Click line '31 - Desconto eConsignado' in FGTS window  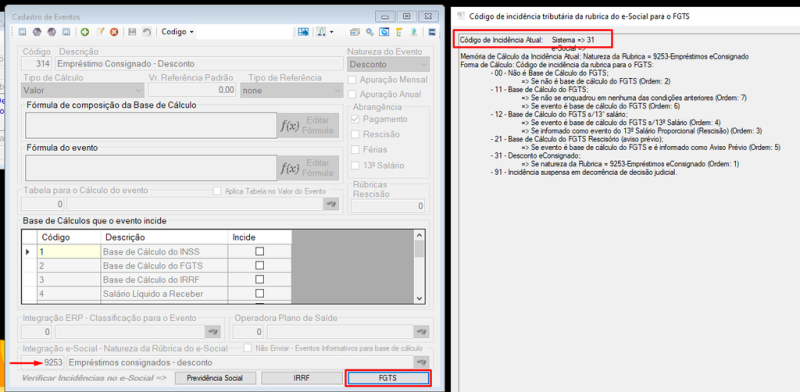535,156
